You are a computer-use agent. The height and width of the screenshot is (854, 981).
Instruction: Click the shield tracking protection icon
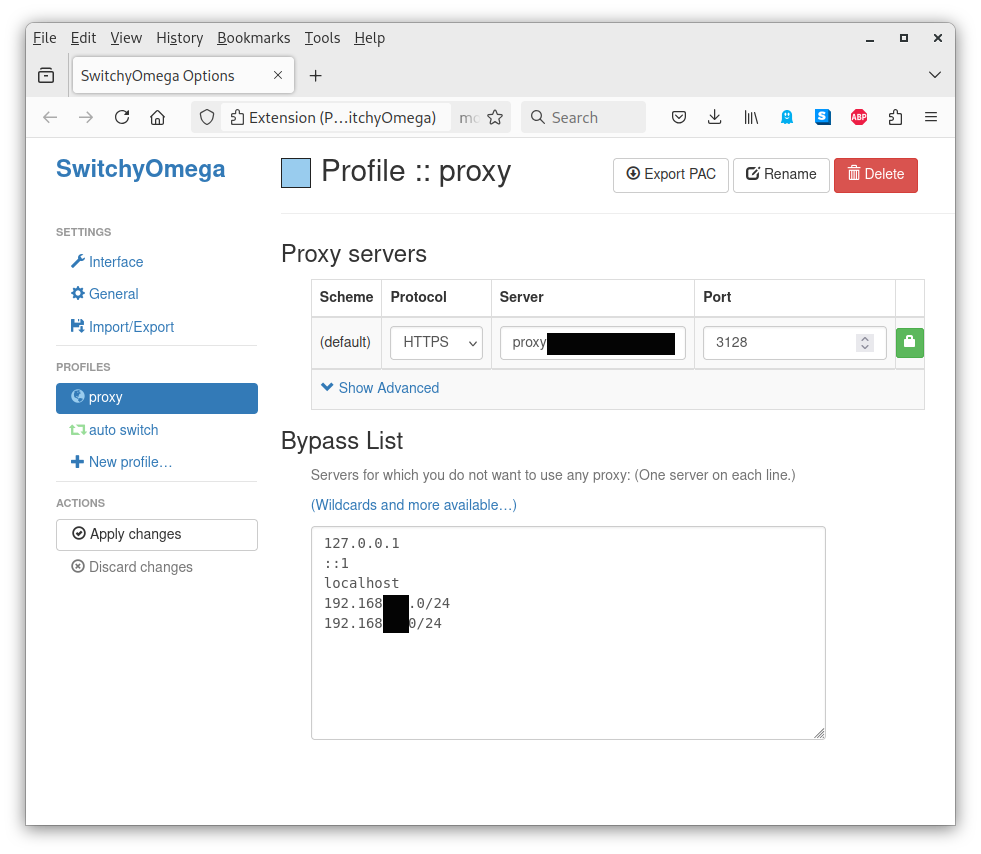(206, 117)
